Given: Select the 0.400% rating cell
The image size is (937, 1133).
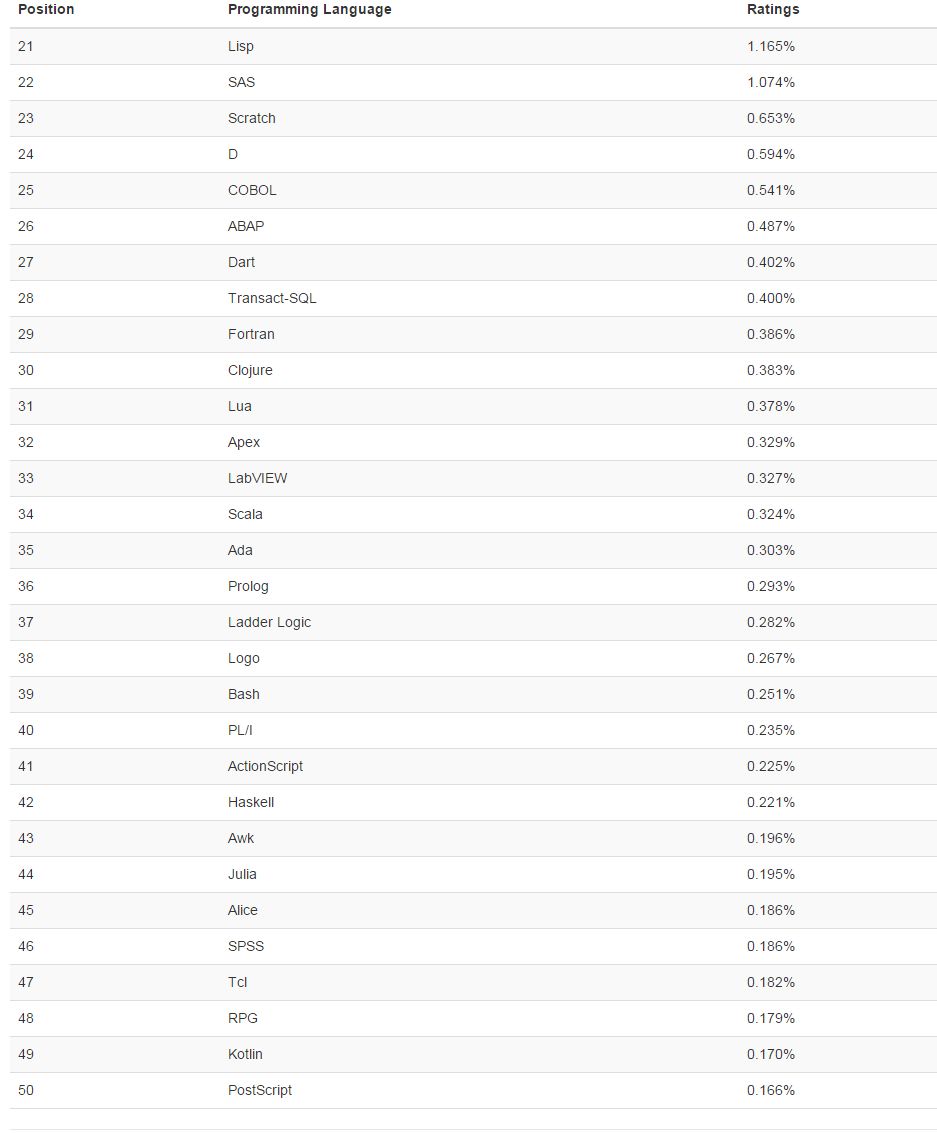Looking at the screenshot, I should [771, 298].
